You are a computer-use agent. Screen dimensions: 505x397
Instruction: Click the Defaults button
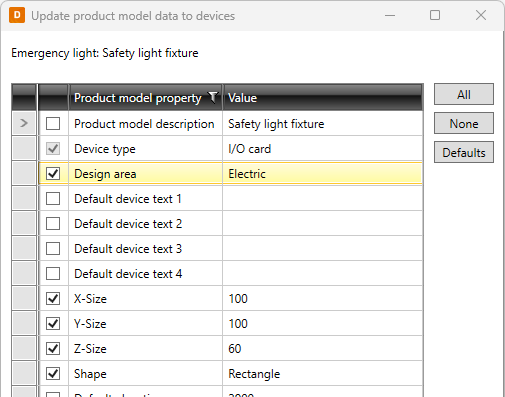[464, 152]
